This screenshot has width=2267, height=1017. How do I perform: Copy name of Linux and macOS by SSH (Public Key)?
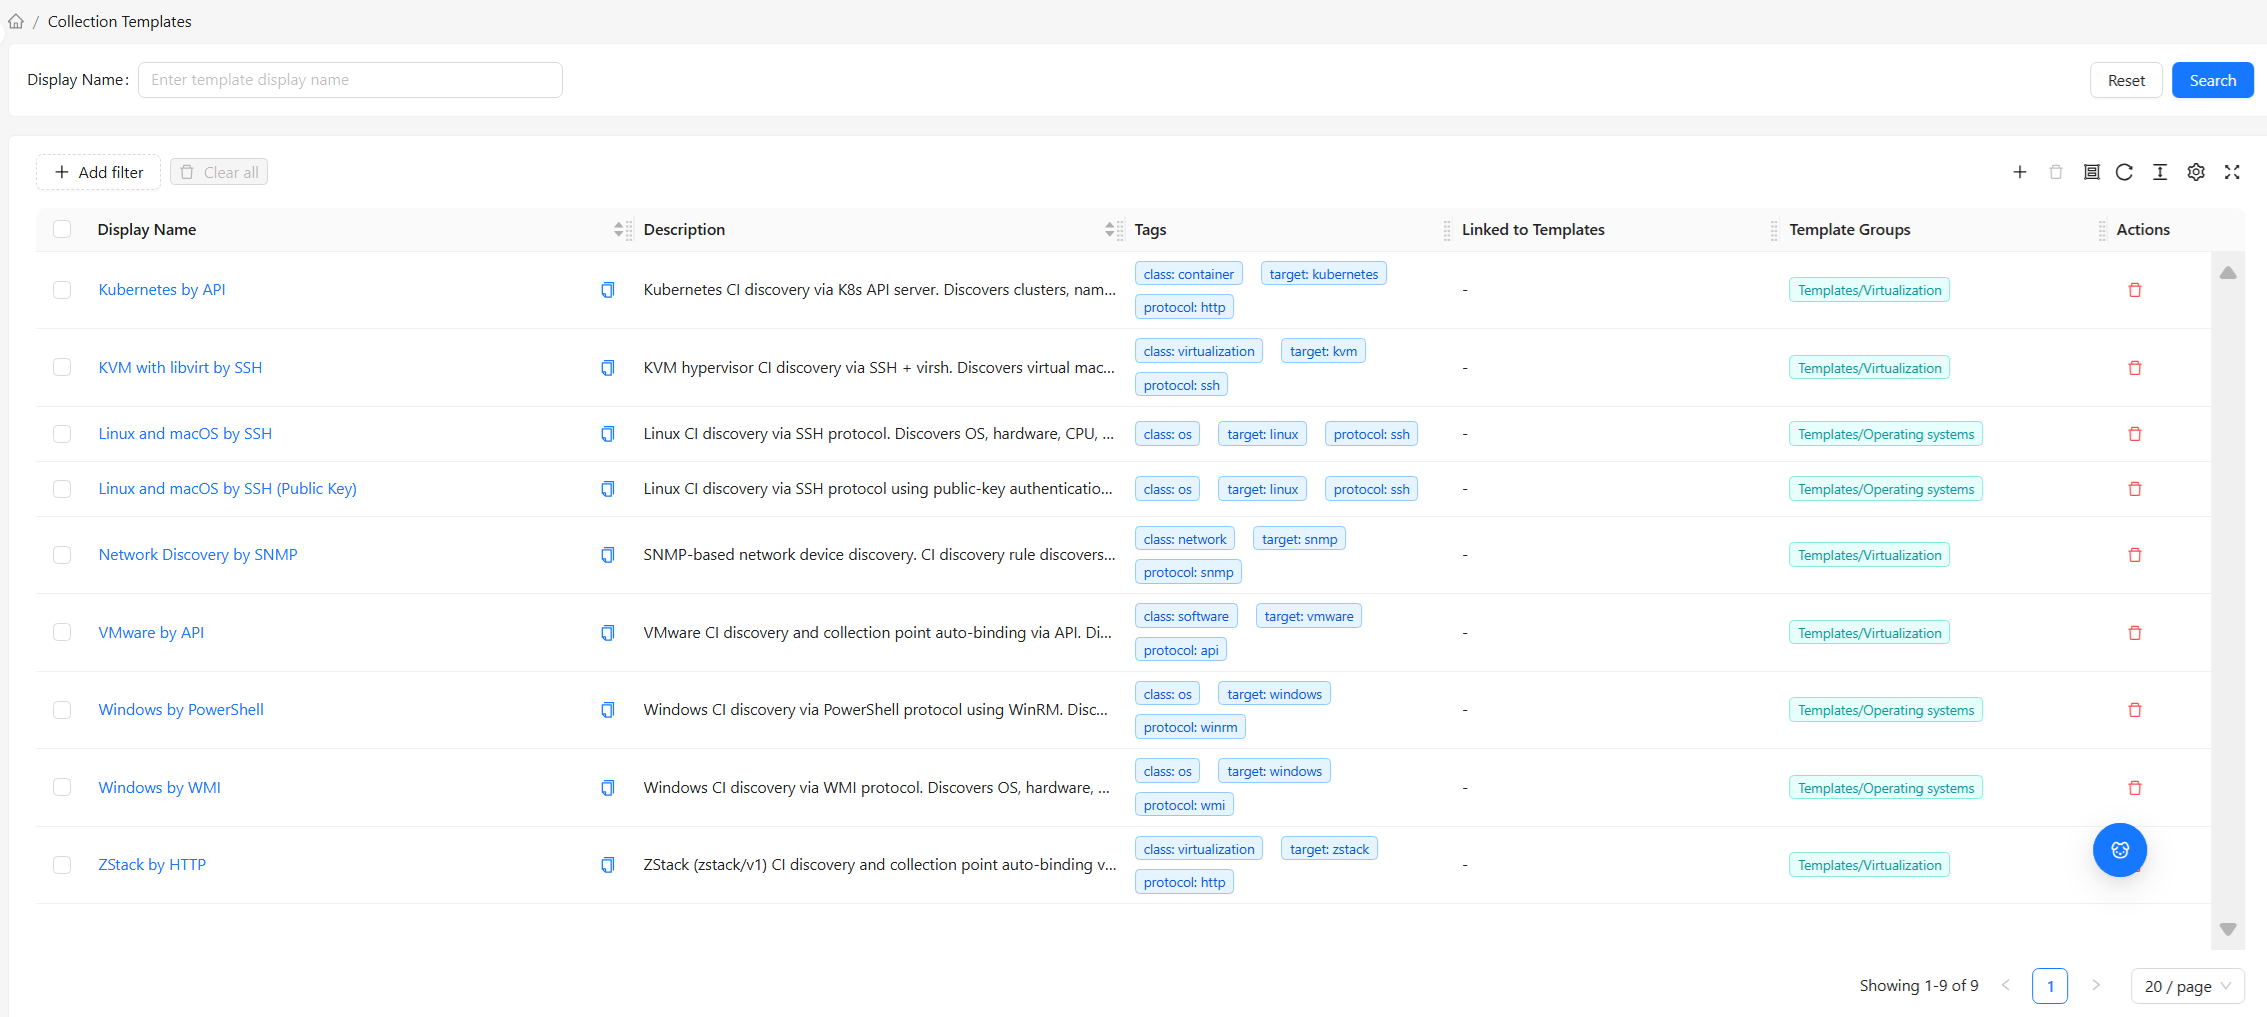pos(607,489)
